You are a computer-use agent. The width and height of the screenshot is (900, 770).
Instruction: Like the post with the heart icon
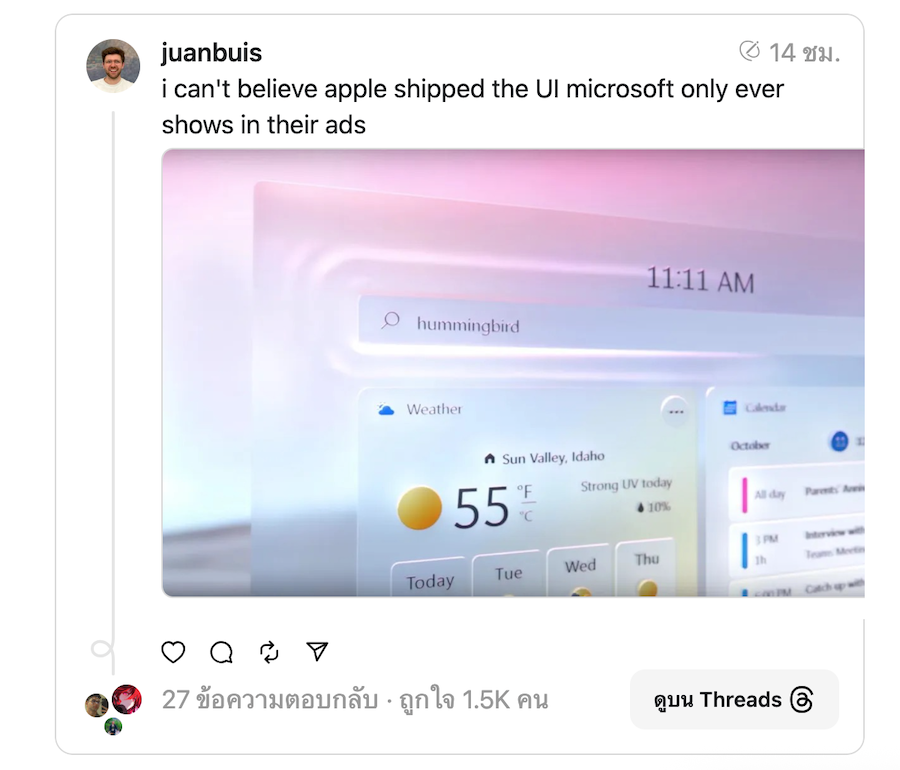173,652
